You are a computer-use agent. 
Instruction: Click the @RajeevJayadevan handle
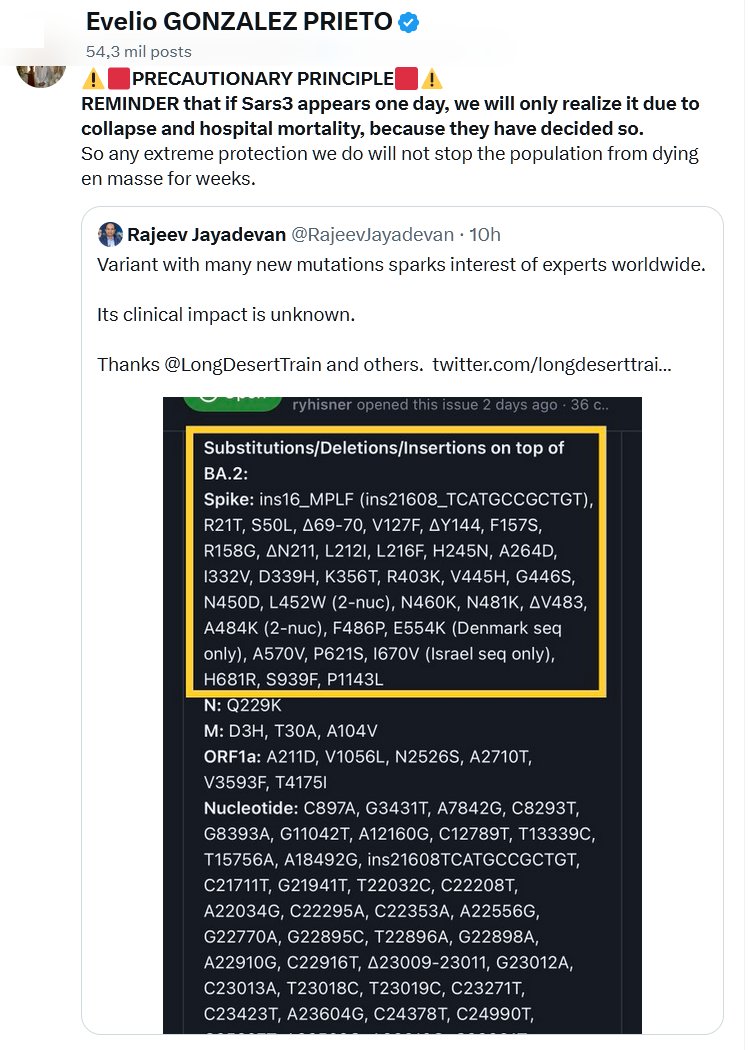coord(370,235)
